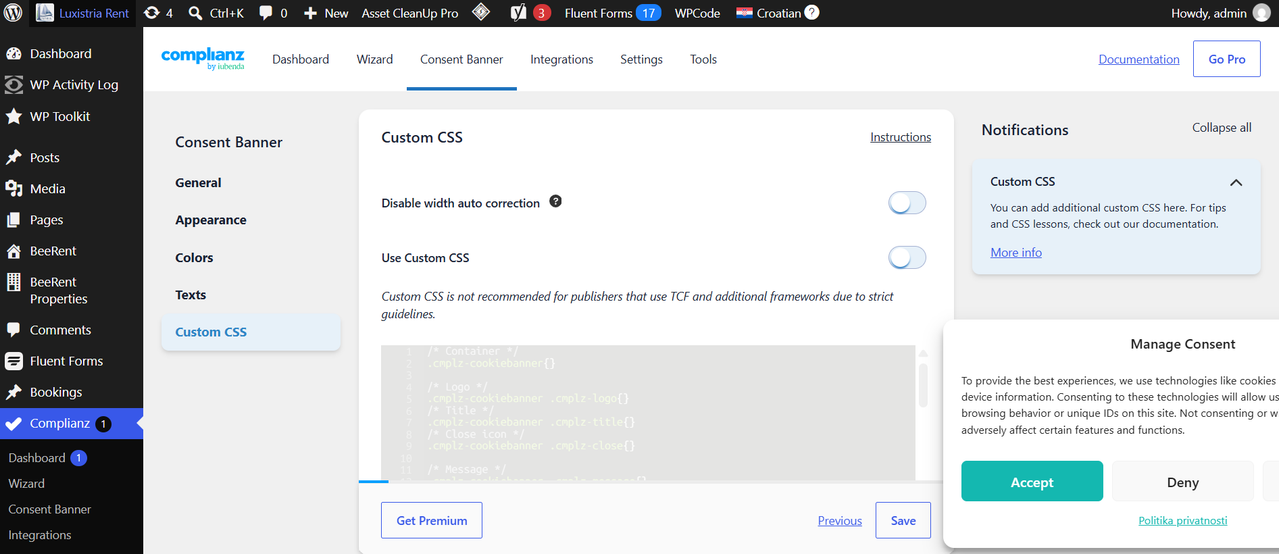Click Accept on cookie banner
This screenshot has height=554, width=1279.
[x=1032, y=482]
